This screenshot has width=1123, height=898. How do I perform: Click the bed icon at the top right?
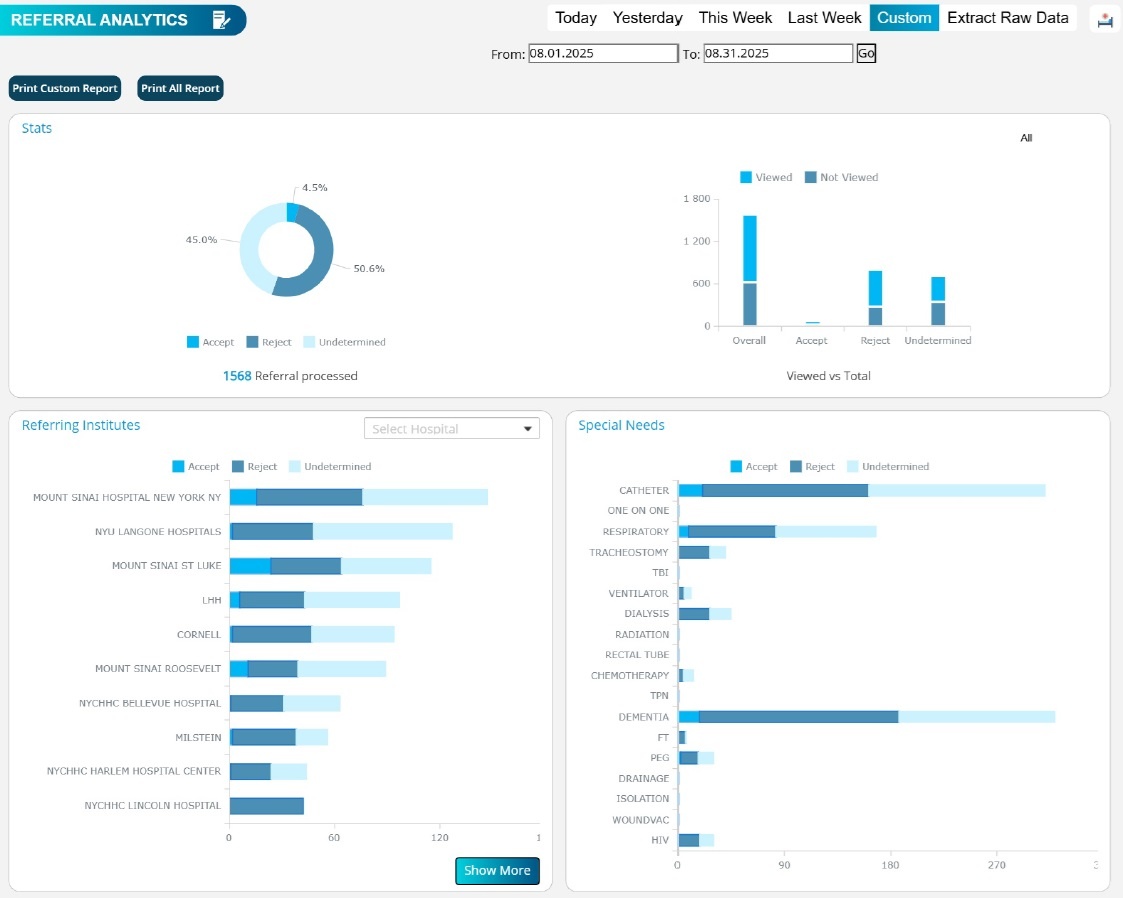click(1105, 20)
